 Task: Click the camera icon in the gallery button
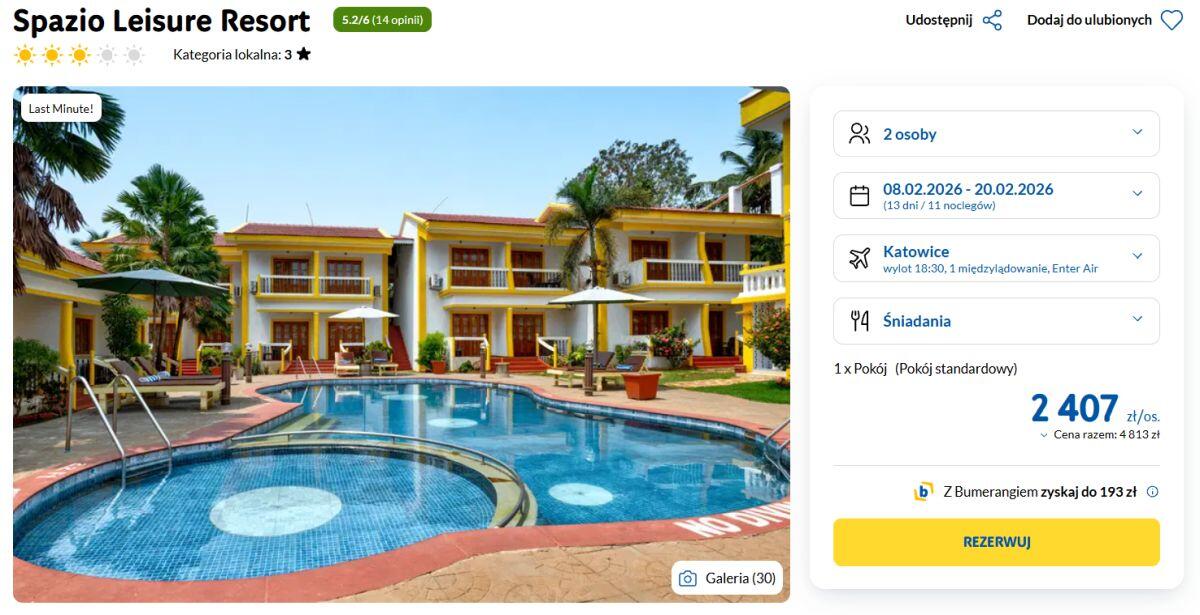click(688, 578)
